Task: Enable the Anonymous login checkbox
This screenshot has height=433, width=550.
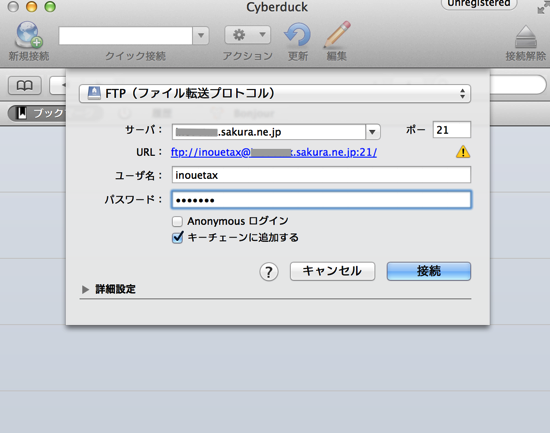Action: (x=177, y=221)
